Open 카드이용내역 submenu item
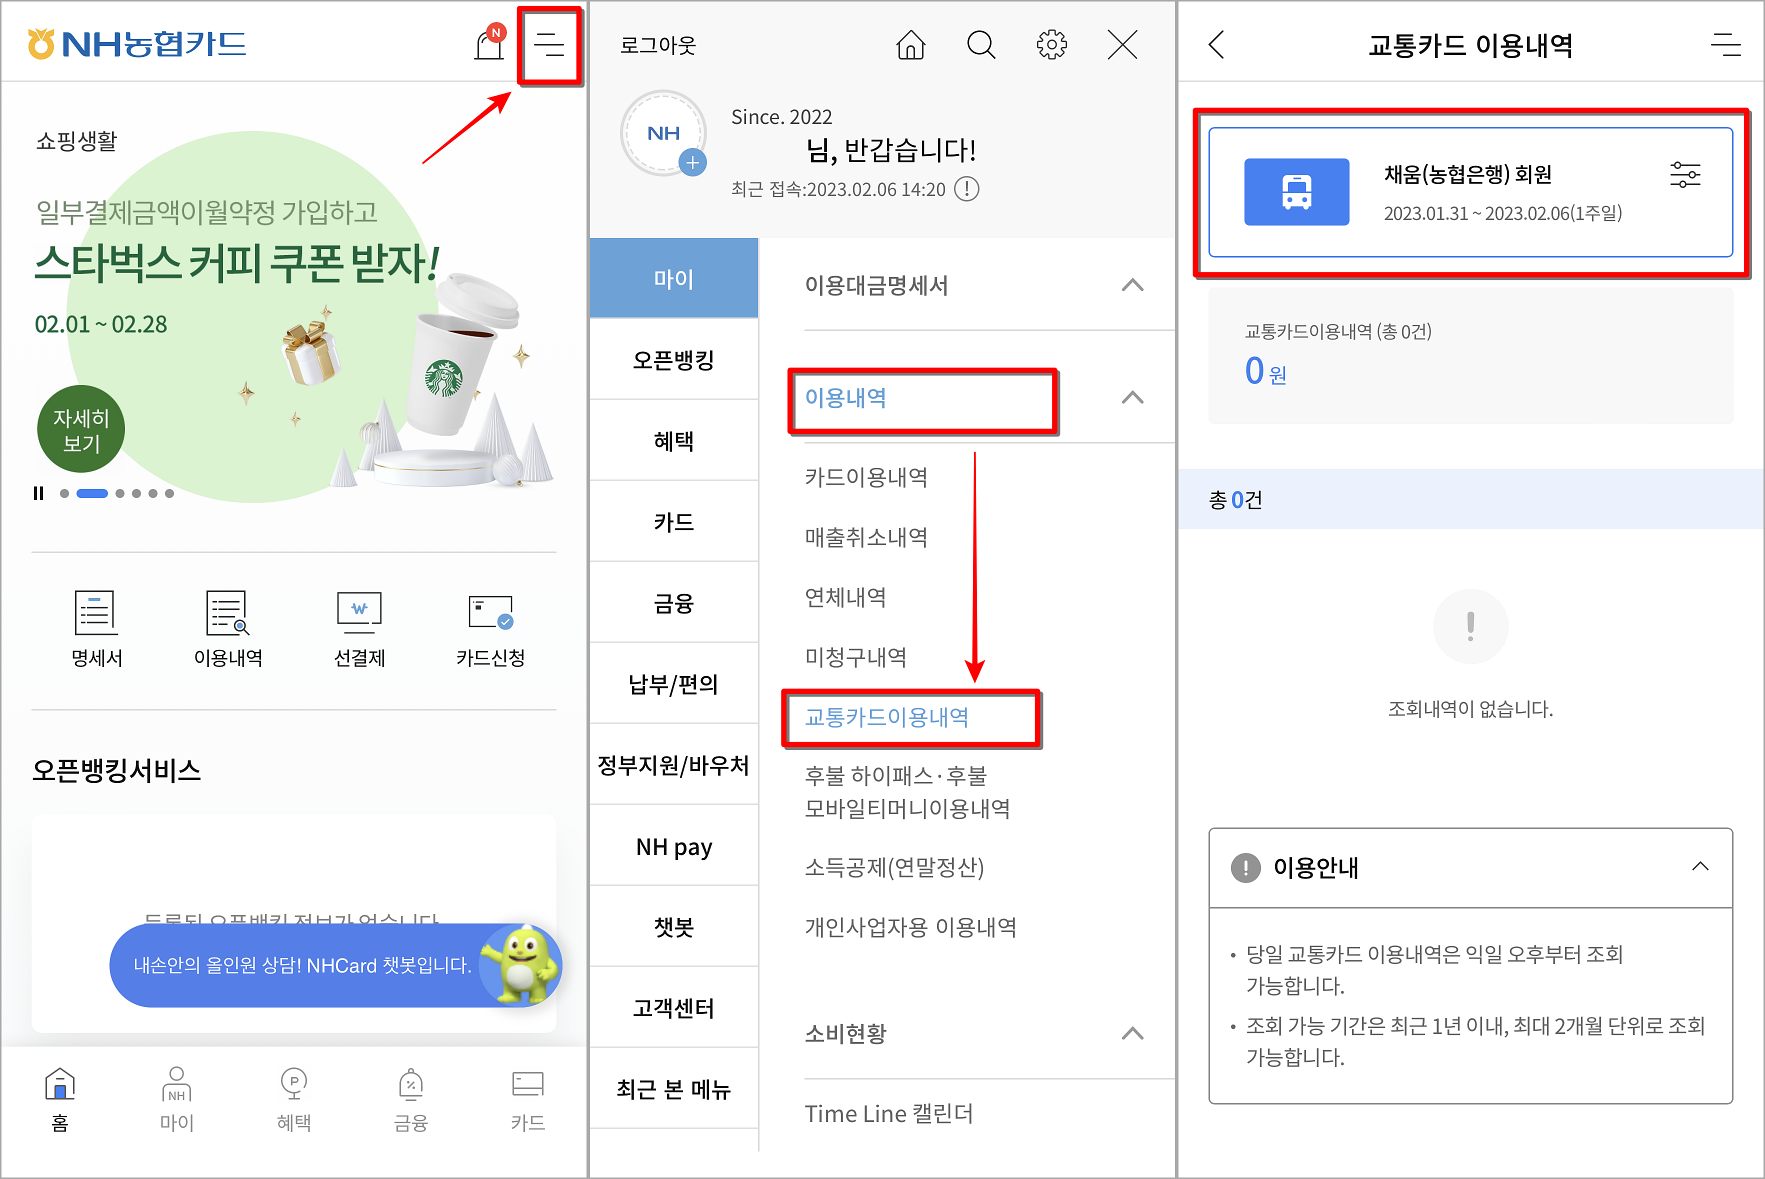 866,477
